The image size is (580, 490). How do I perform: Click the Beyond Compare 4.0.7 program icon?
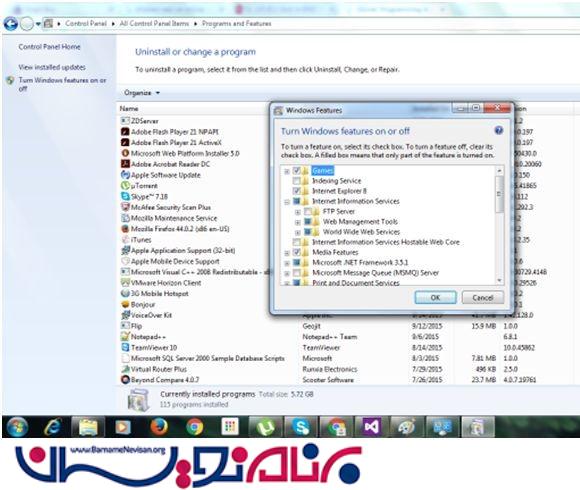125,380
